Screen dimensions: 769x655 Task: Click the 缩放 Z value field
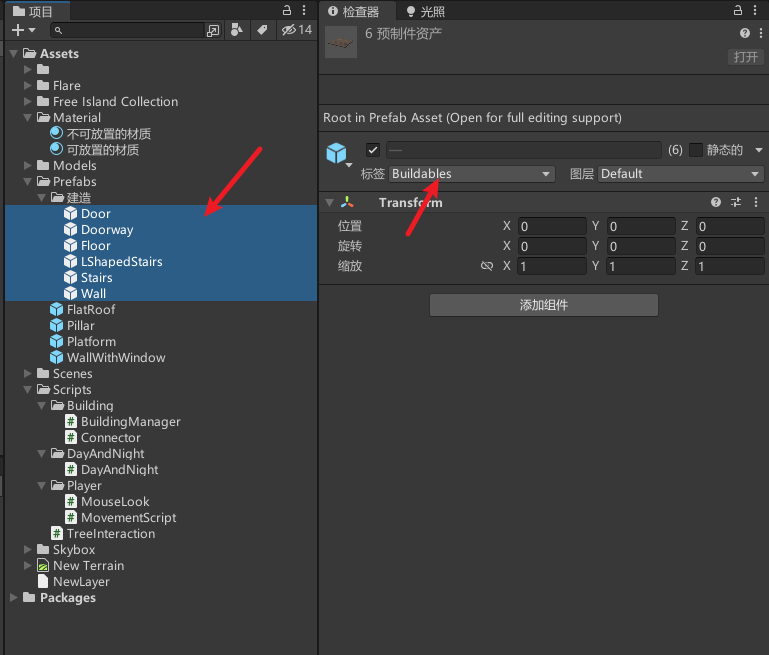tap(730, 266)
